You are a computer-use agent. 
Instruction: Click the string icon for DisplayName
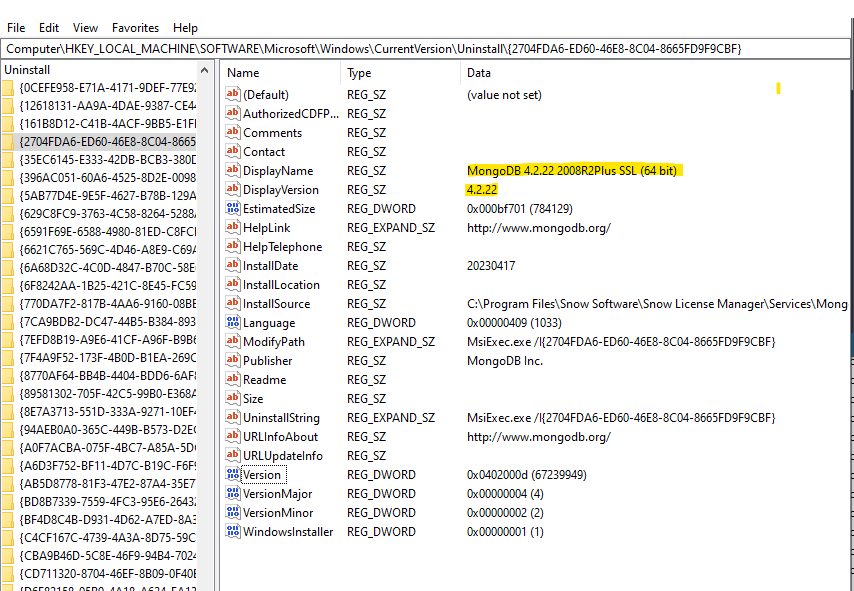pyautogui.click(x=233, y=170)
